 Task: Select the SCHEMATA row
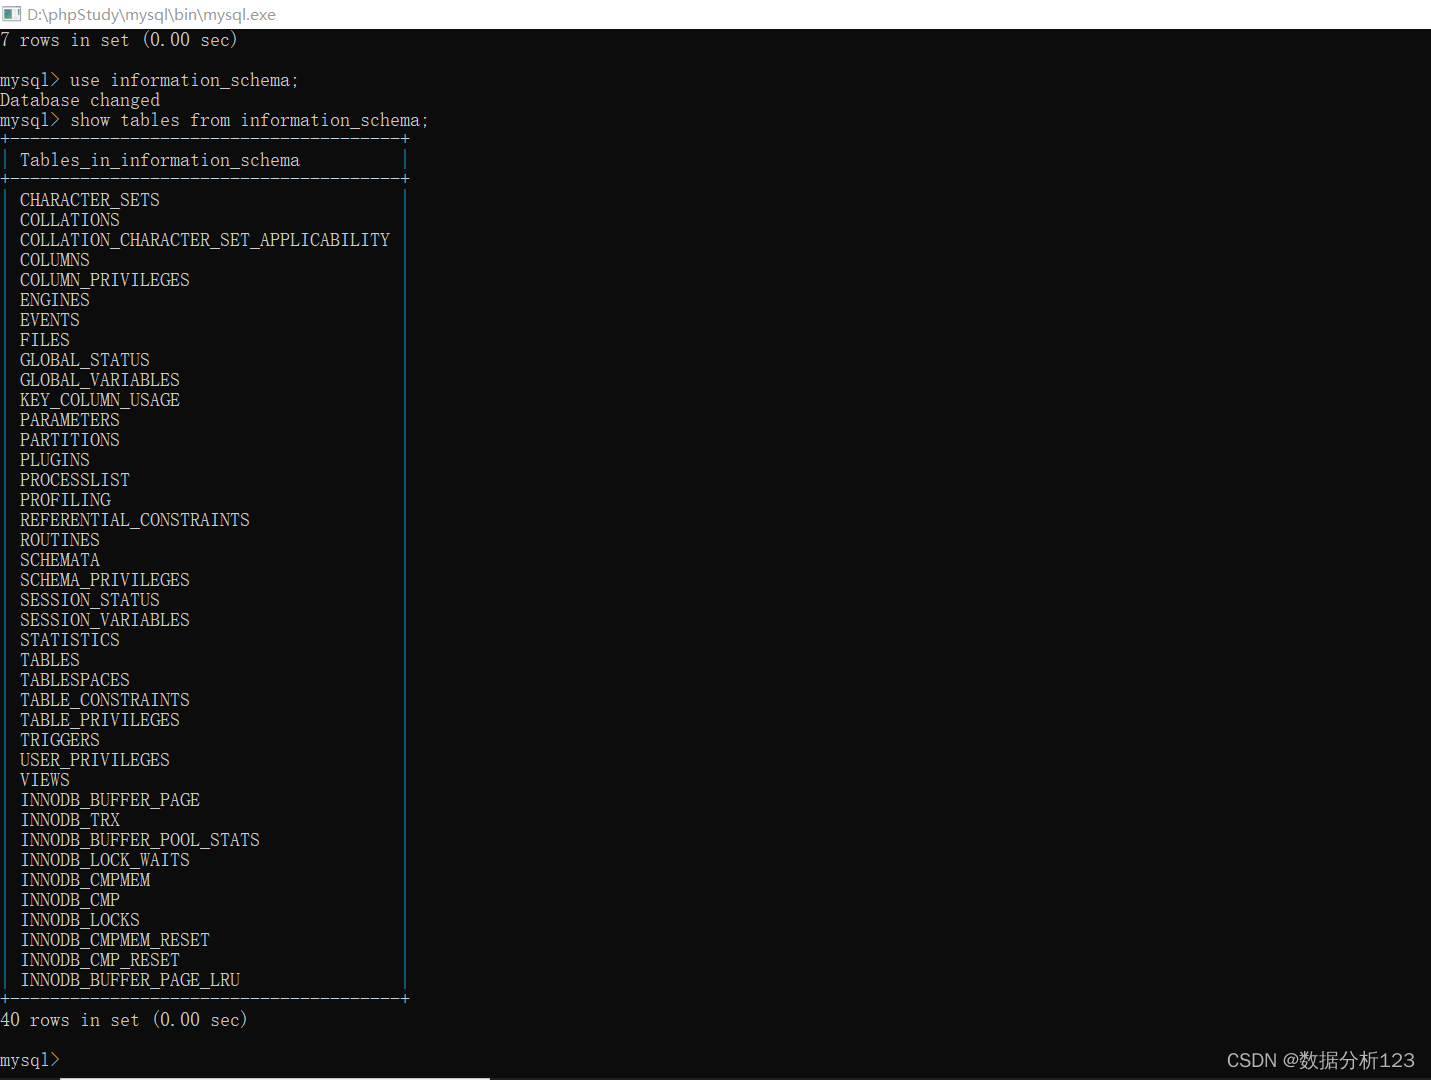point(60,560)
